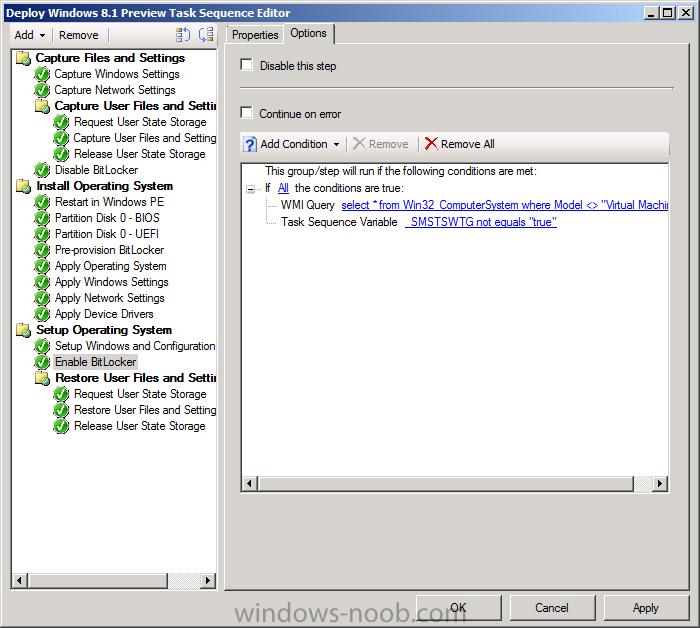This screenshot has height=628, width=700.
Task: Click check icon beside Apply Operating System
Action: point(42,266)
